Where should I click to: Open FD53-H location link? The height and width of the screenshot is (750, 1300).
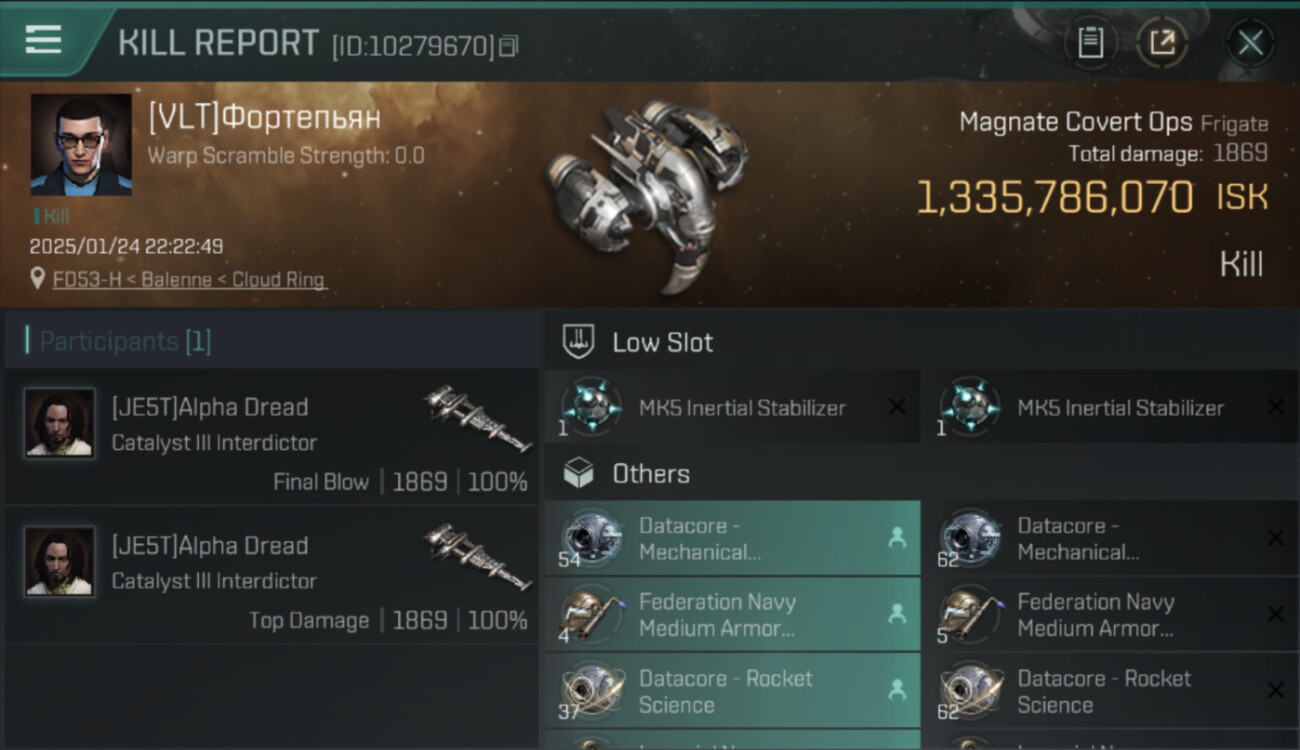point(189,280)
